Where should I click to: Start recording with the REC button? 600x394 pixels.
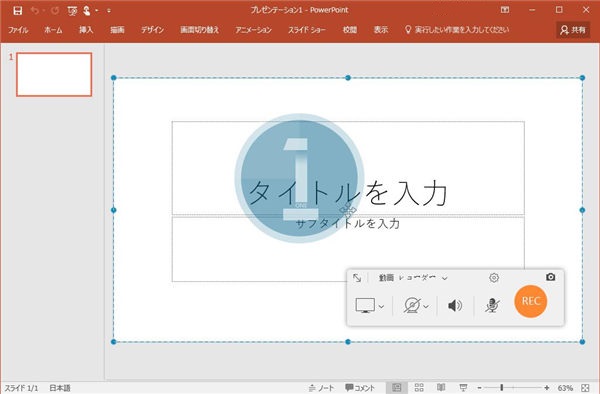[x=531, y=301]
